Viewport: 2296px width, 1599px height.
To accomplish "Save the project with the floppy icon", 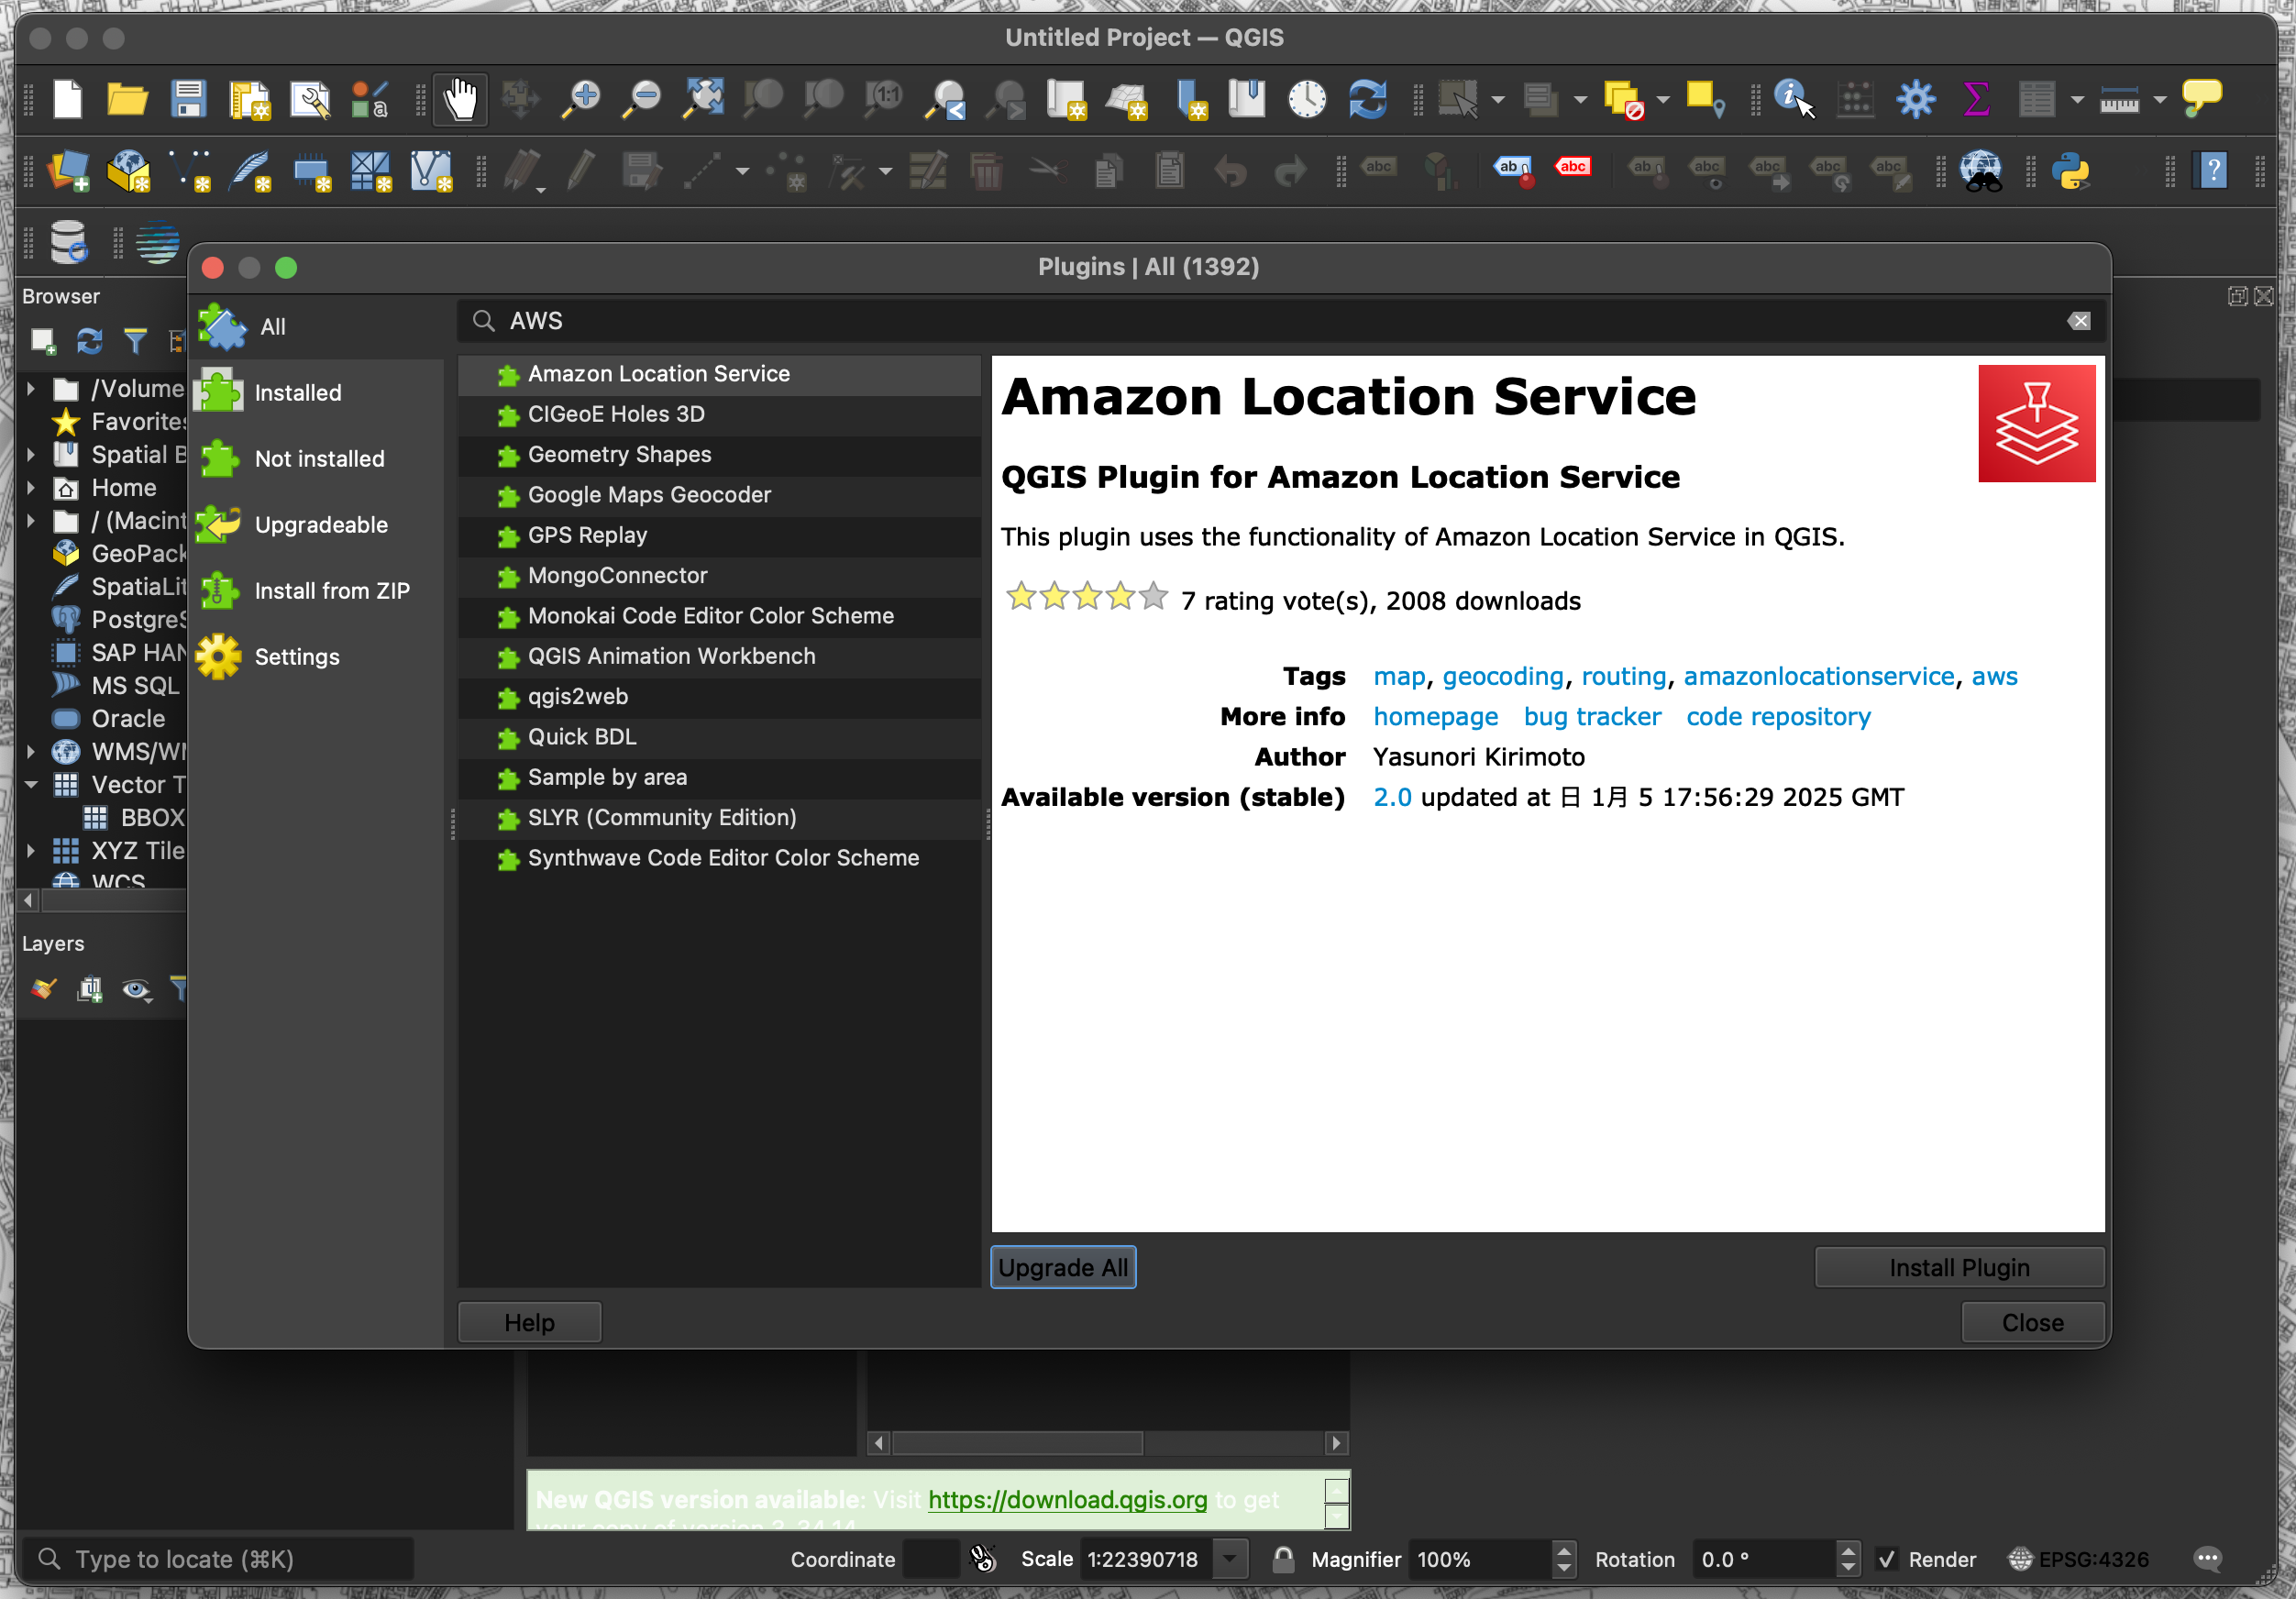I will 188,99.
